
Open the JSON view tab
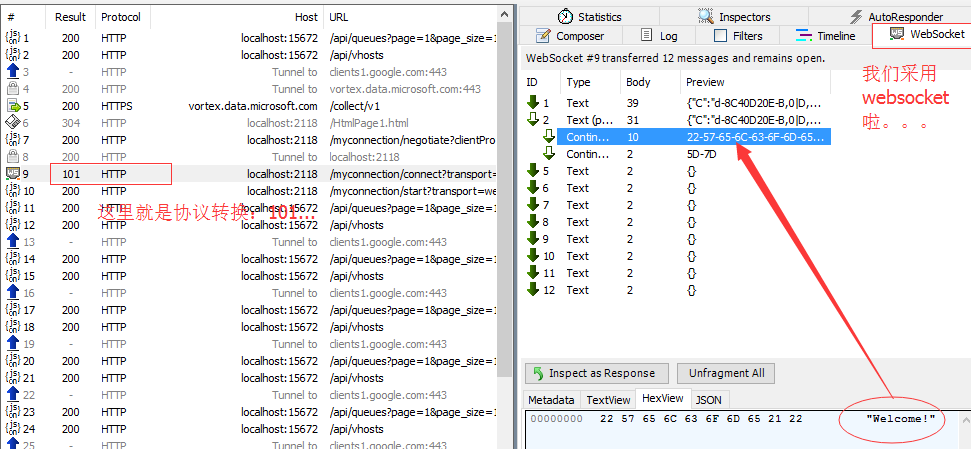(708, 400)
